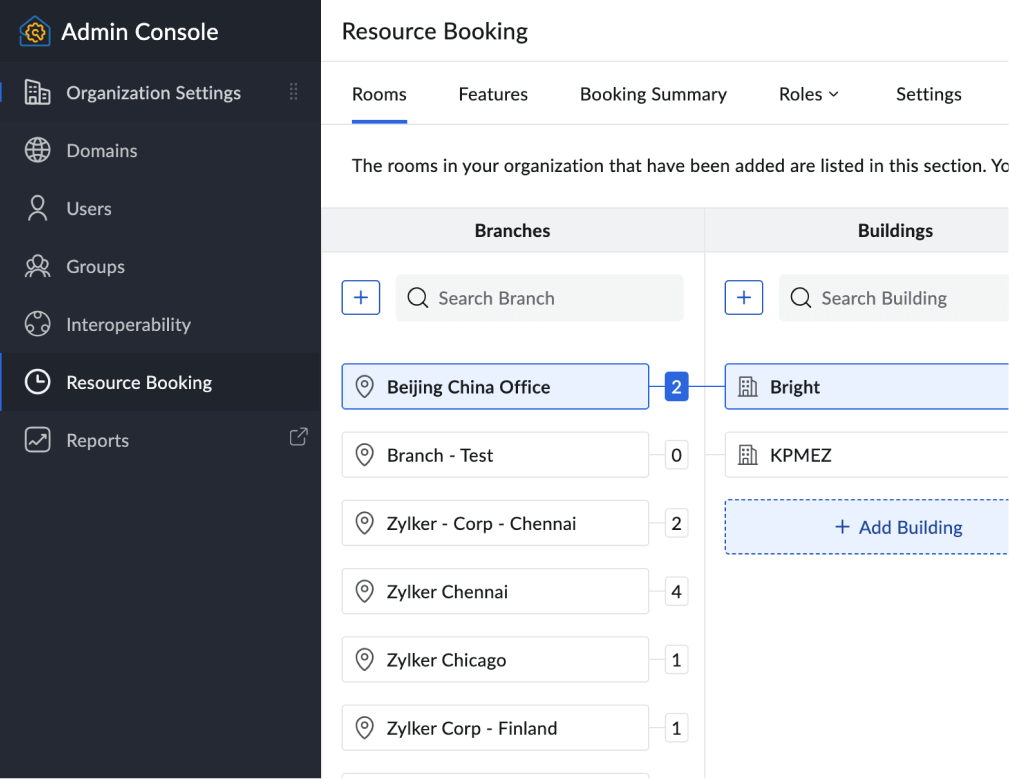Screen dimensions: 1009x779
Task: Click the Users person icon
Action: point(38,209)
